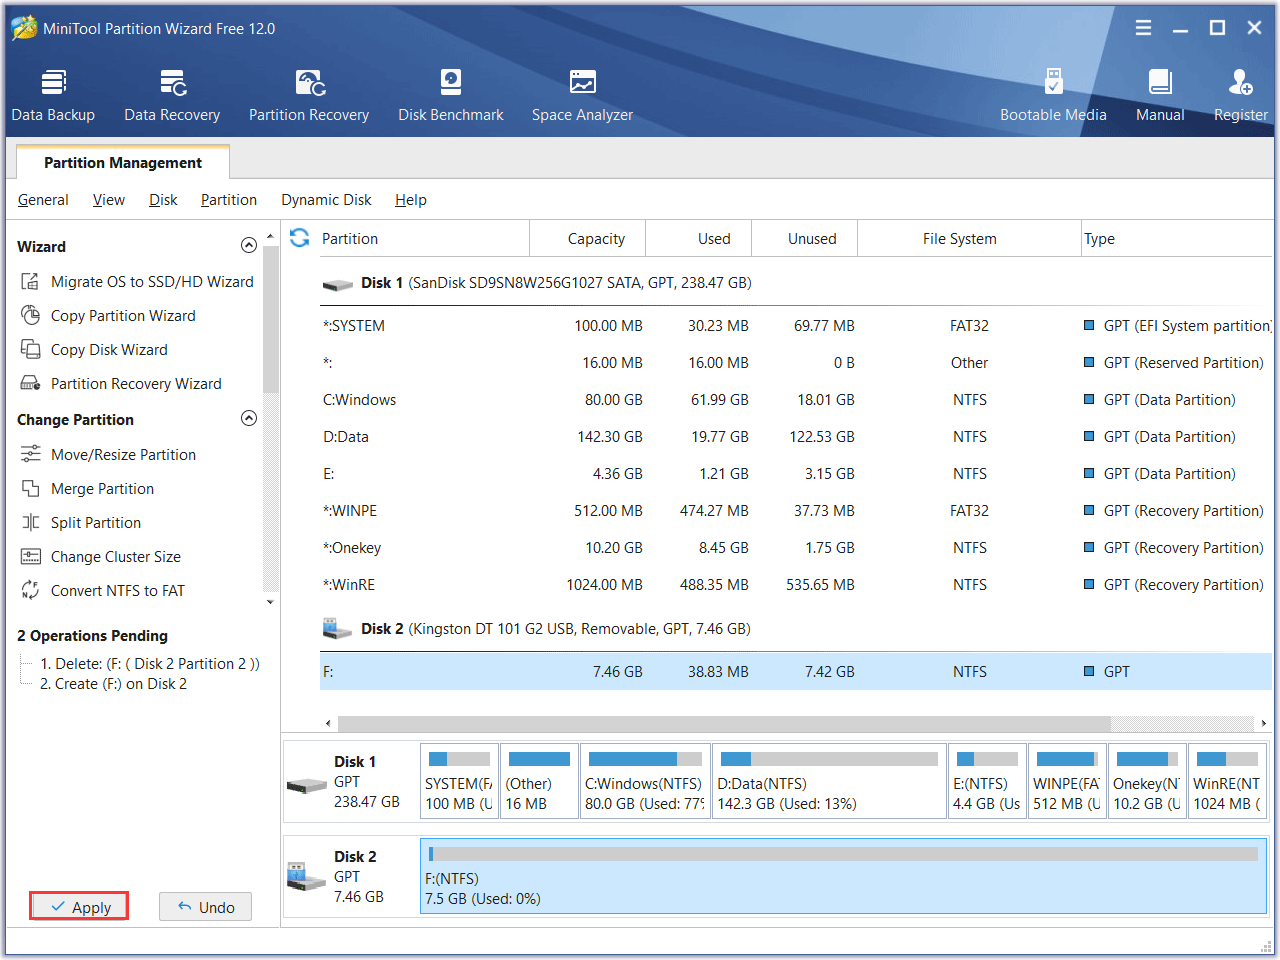The image size is (1280, 960).
Task: Start the Disk Benchmark tool
Action: [451, 96]
